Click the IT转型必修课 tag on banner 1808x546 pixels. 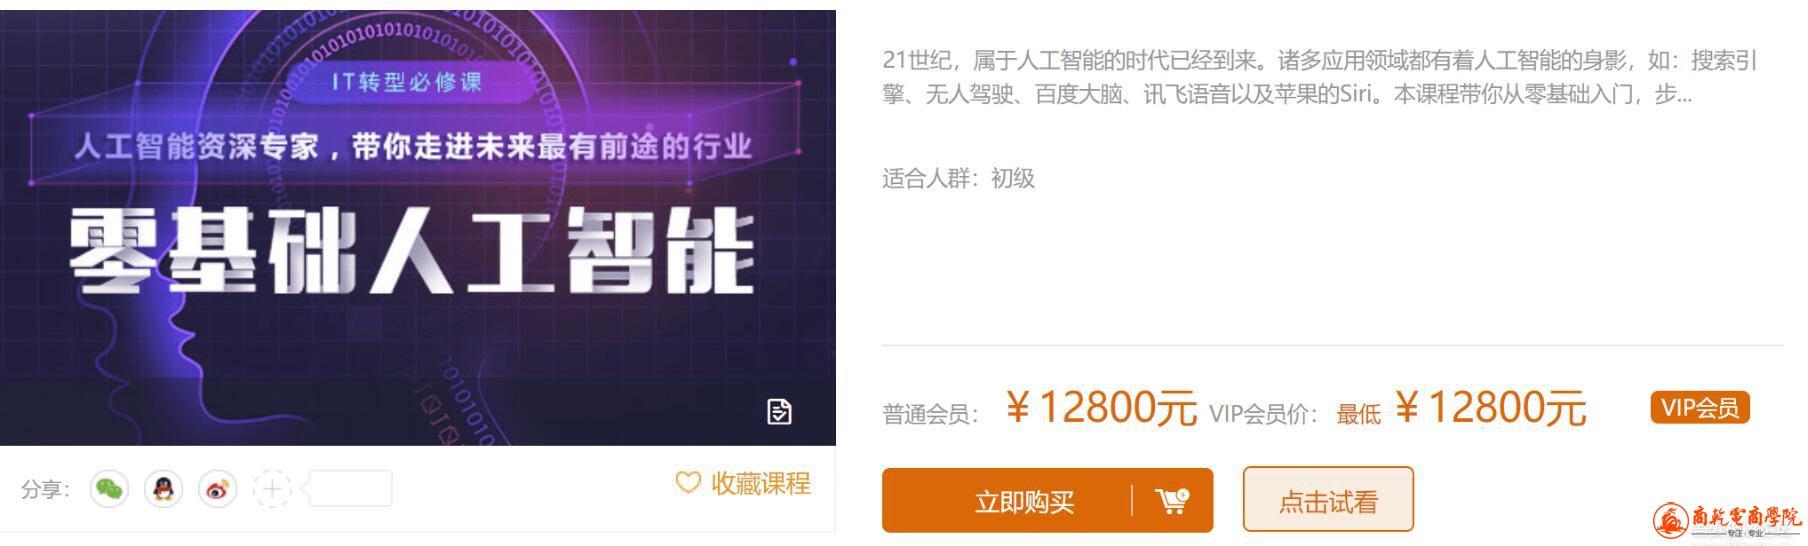click(406, 82)
